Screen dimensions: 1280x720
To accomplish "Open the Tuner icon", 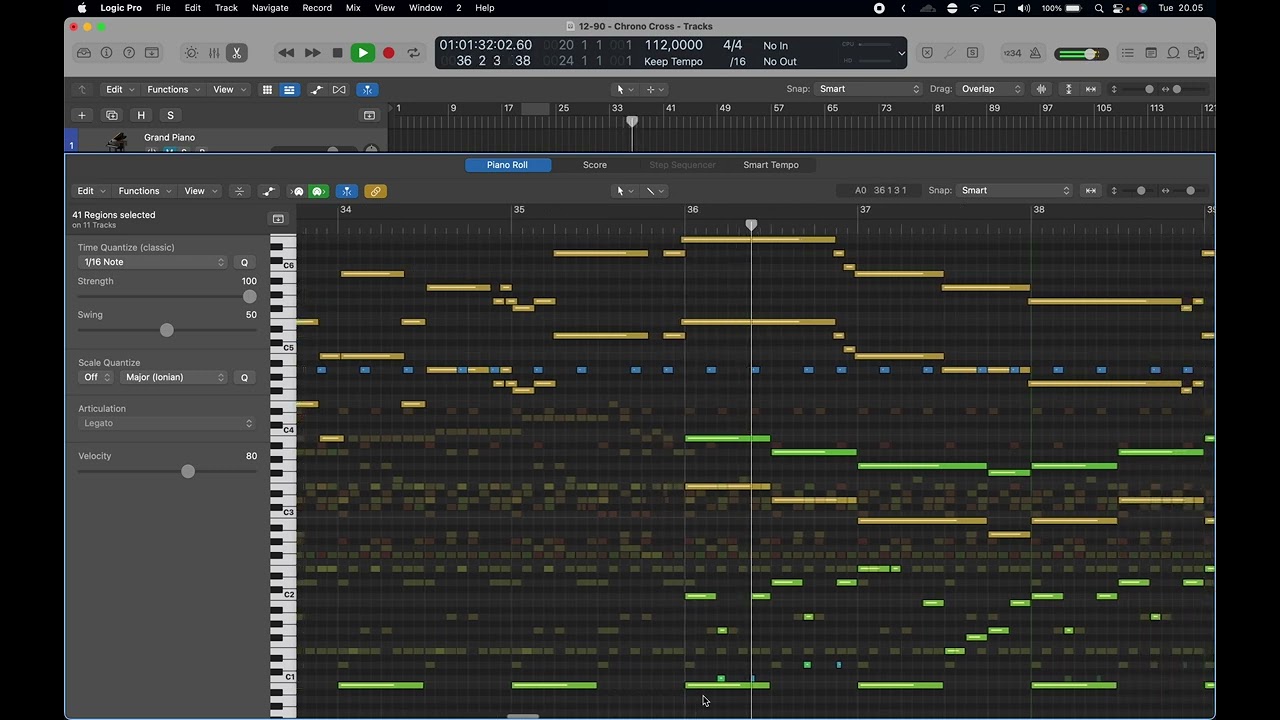I will point(950,53).
